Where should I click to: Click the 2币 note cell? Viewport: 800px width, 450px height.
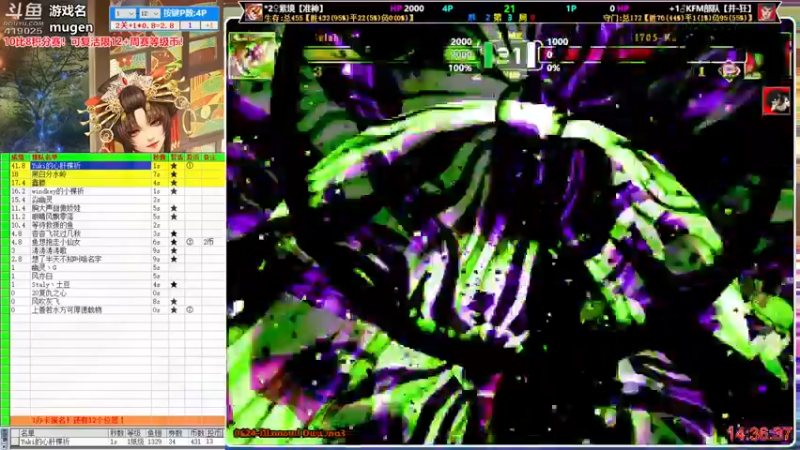(x=209, y=242)
